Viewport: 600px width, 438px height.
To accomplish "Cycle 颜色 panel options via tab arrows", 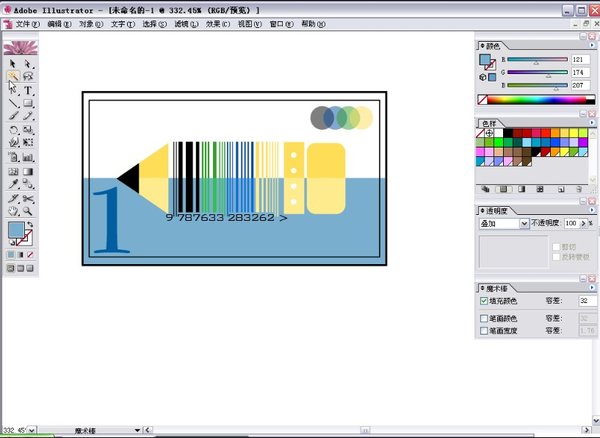I will [483, 46].
